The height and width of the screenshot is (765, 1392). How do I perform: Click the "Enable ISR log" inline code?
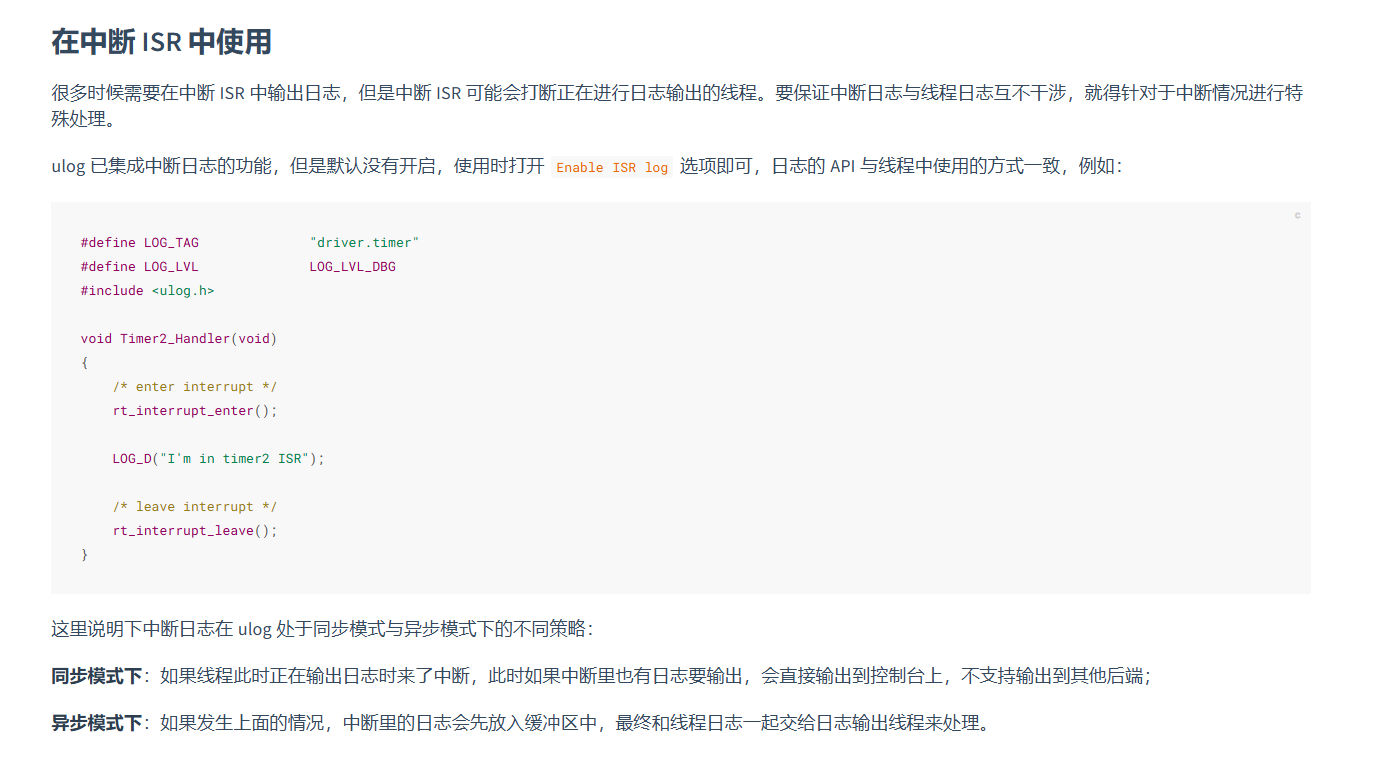[x=612, y=167]
